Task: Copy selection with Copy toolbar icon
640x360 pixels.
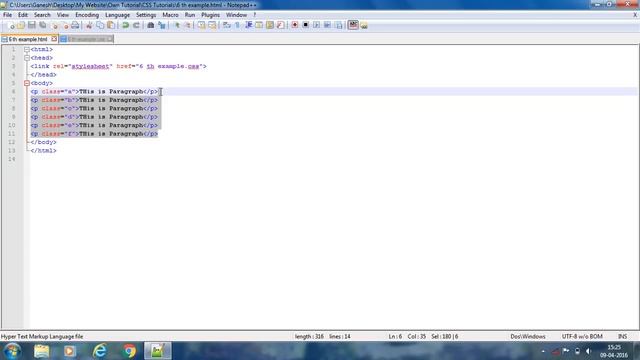Action: pos(100,25)
